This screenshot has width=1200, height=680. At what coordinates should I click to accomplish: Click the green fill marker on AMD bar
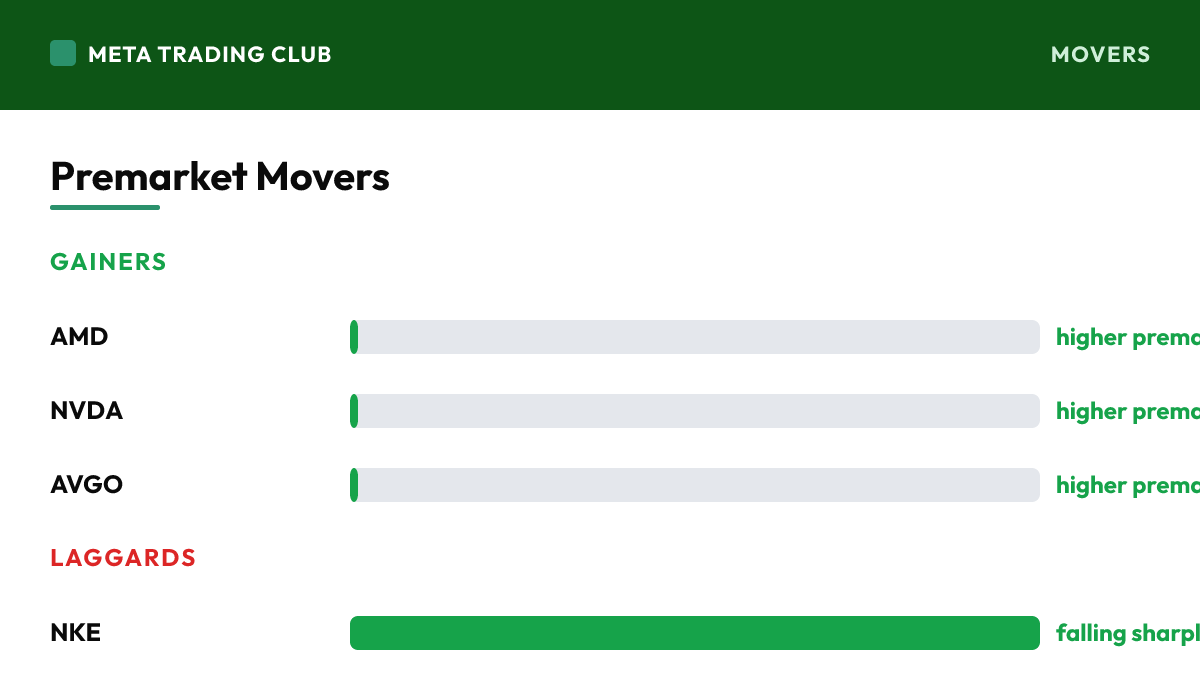click(x=354, y=337)
